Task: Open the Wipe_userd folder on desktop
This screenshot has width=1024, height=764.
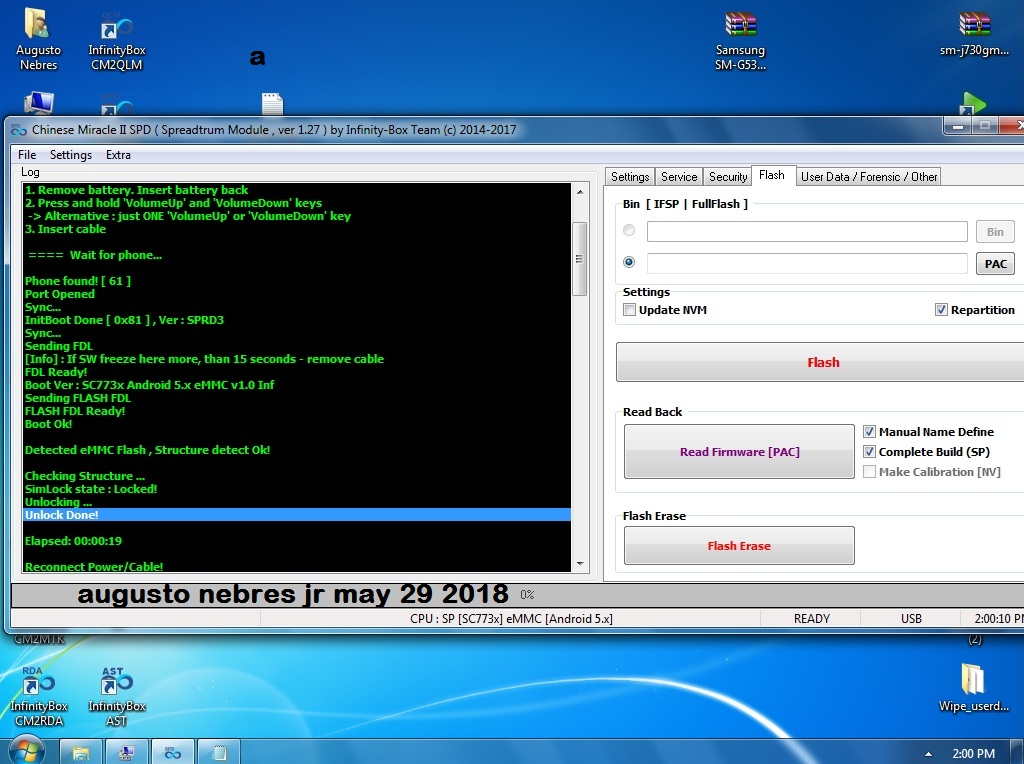Action: pyautogui.click(x=973, y=687)
